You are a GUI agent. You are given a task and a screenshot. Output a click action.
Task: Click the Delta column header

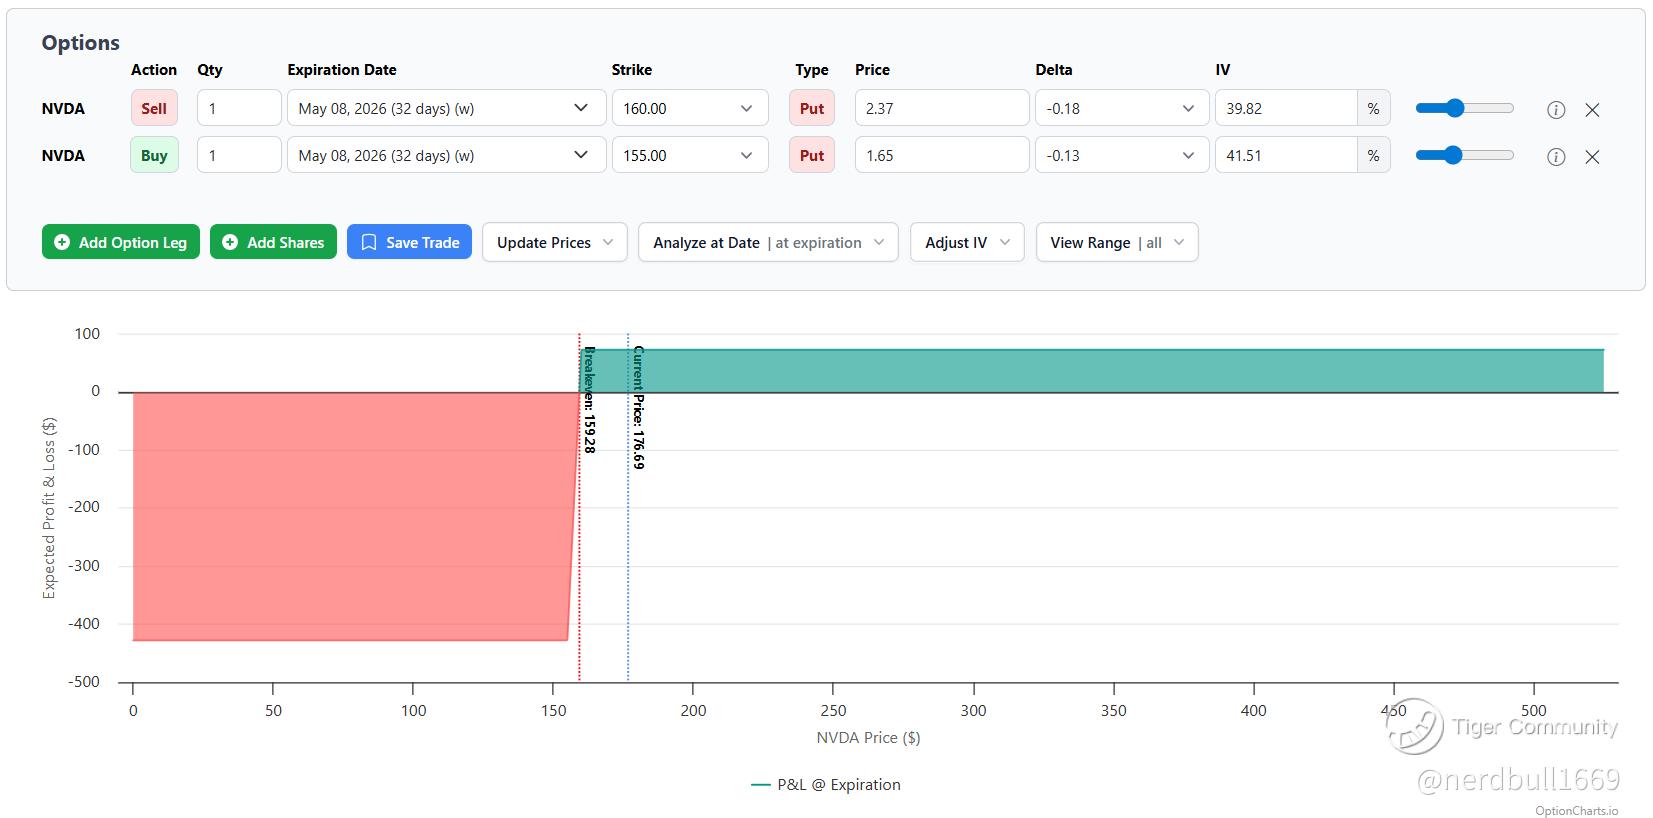(x=1054, y=70)
